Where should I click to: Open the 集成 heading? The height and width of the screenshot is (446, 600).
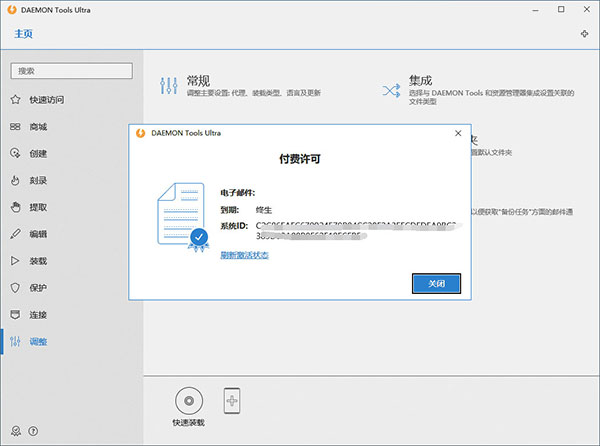[420, 80]
